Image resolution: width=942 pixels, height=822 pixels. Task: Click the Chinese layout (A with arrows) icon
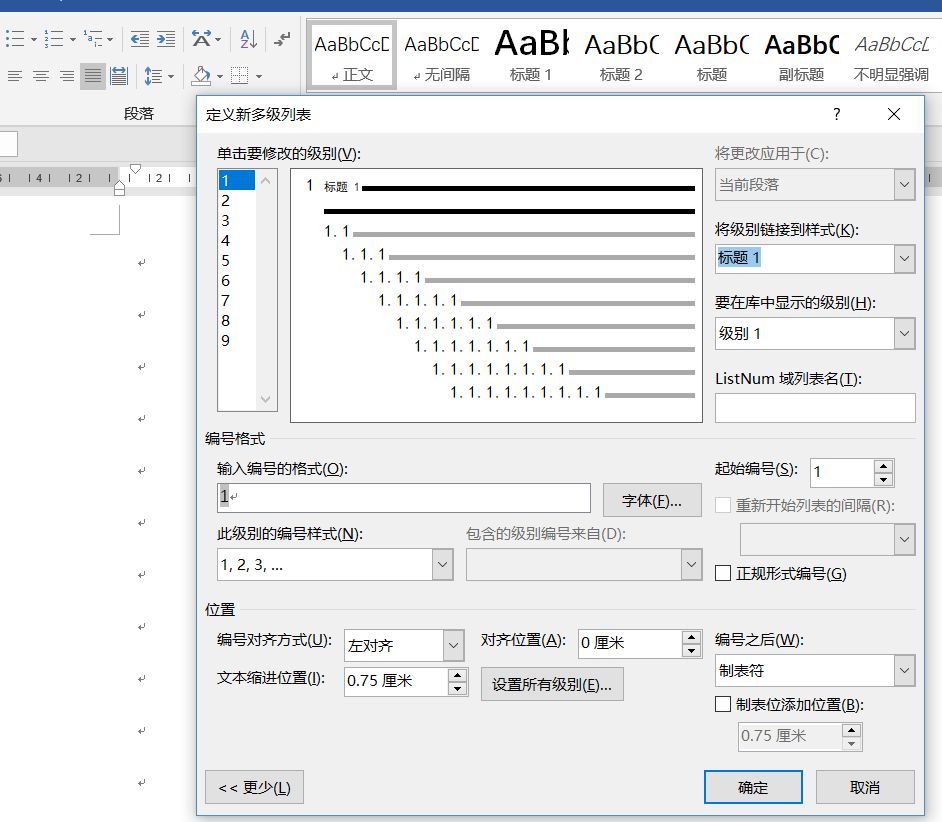(x=201, y=39)
